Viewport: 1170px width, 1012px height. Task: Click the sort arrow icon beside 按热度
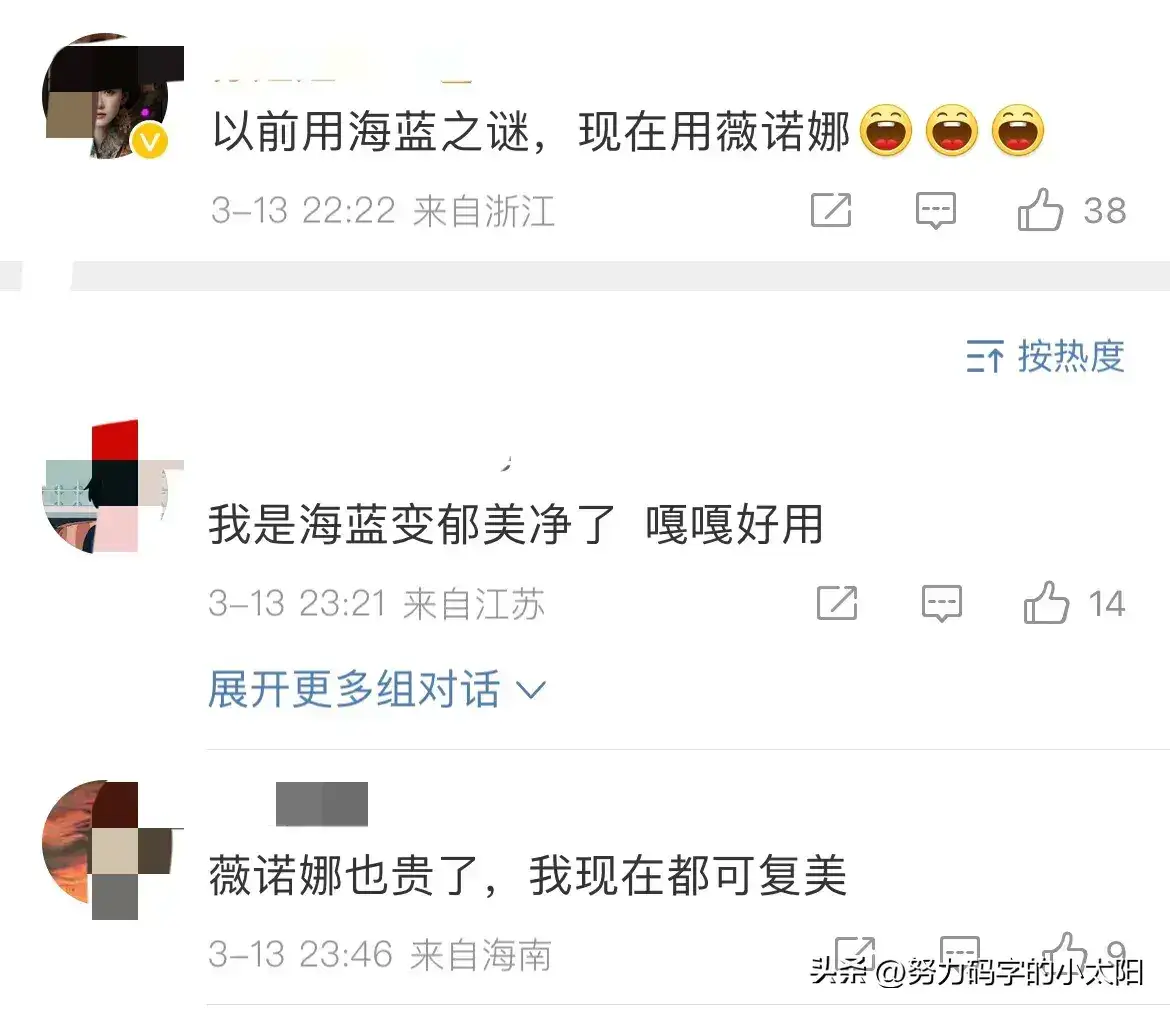(x=985, y=356)
